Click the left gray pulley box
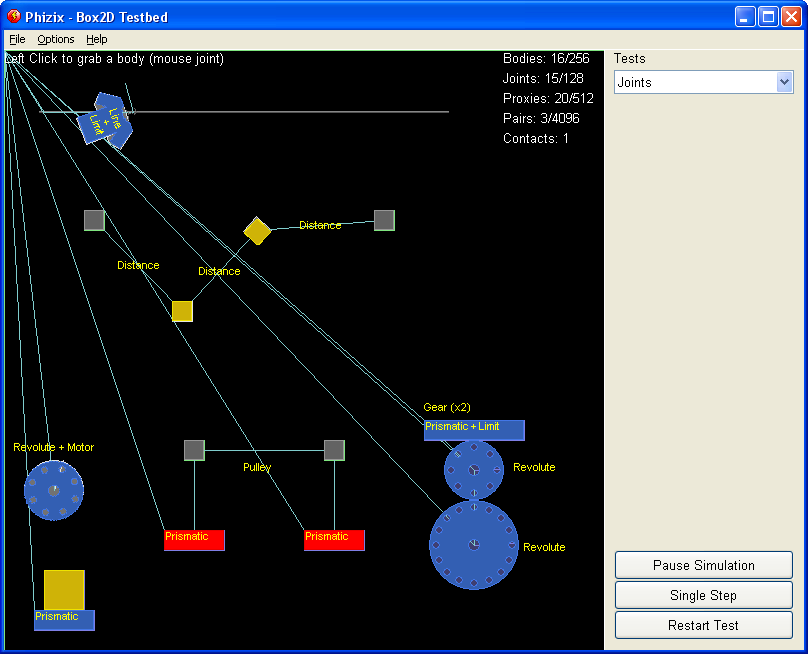 [194, 450]
